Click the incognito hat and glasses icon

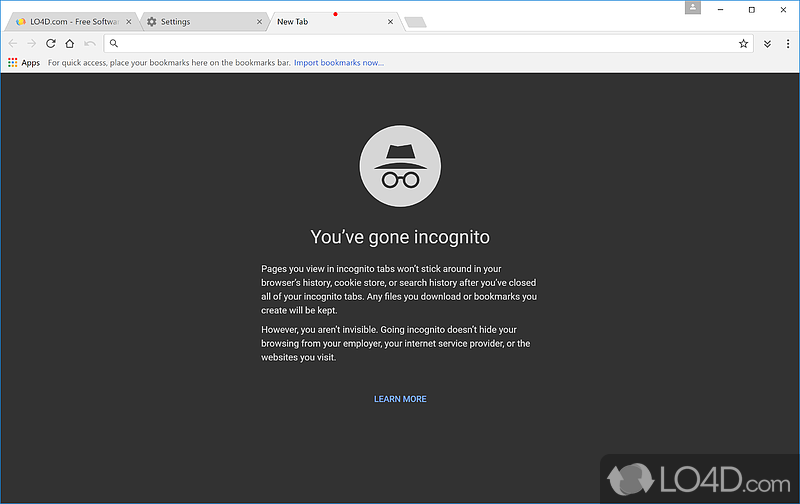[x=400, y=166]
